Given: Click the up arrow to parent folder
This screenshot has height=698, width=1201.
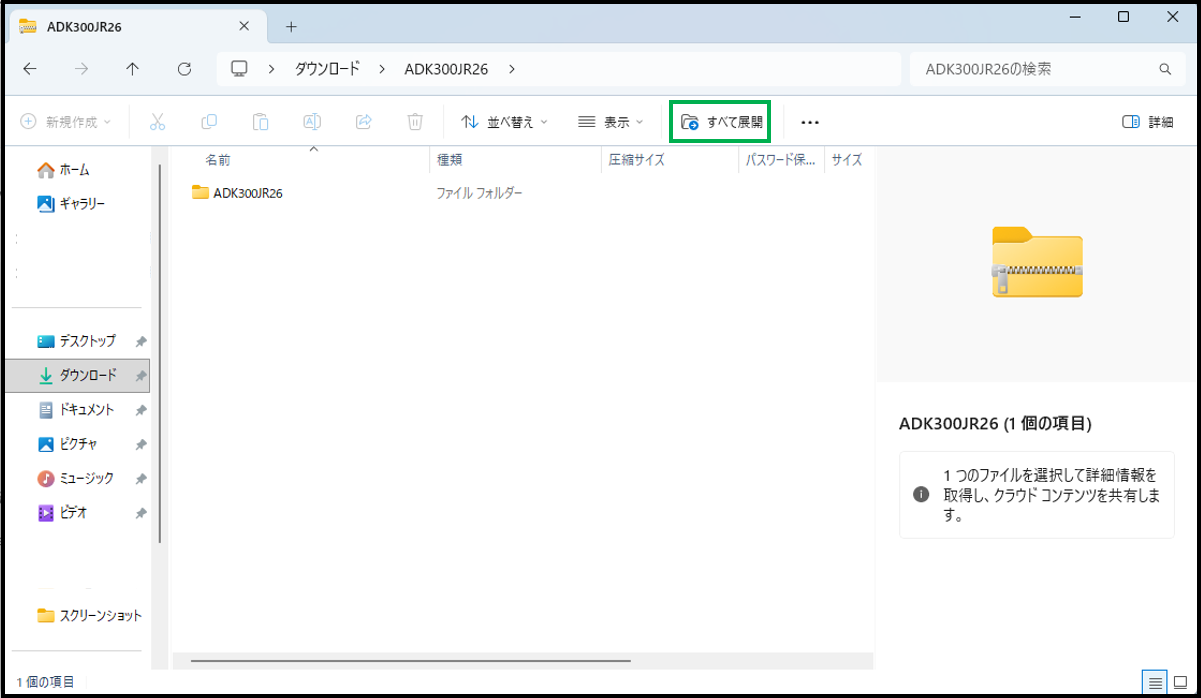Looking at the screenshot, I should coord(133,69).
